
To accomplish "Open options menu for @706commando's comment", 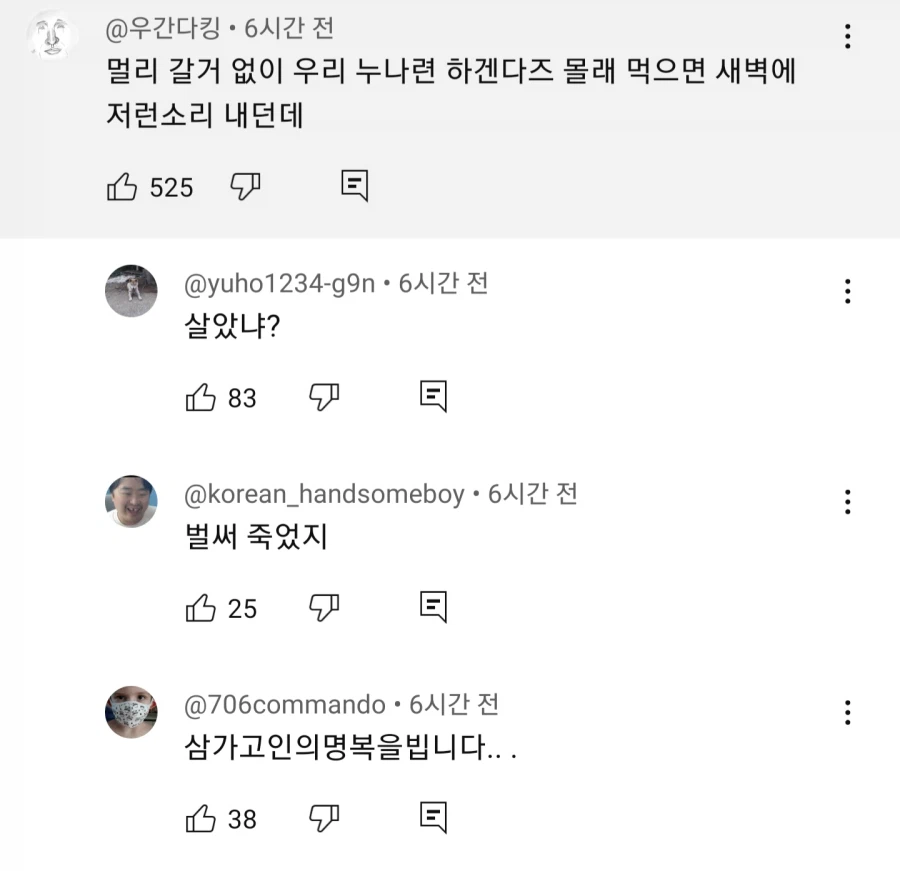I will (x=847, y=712).
